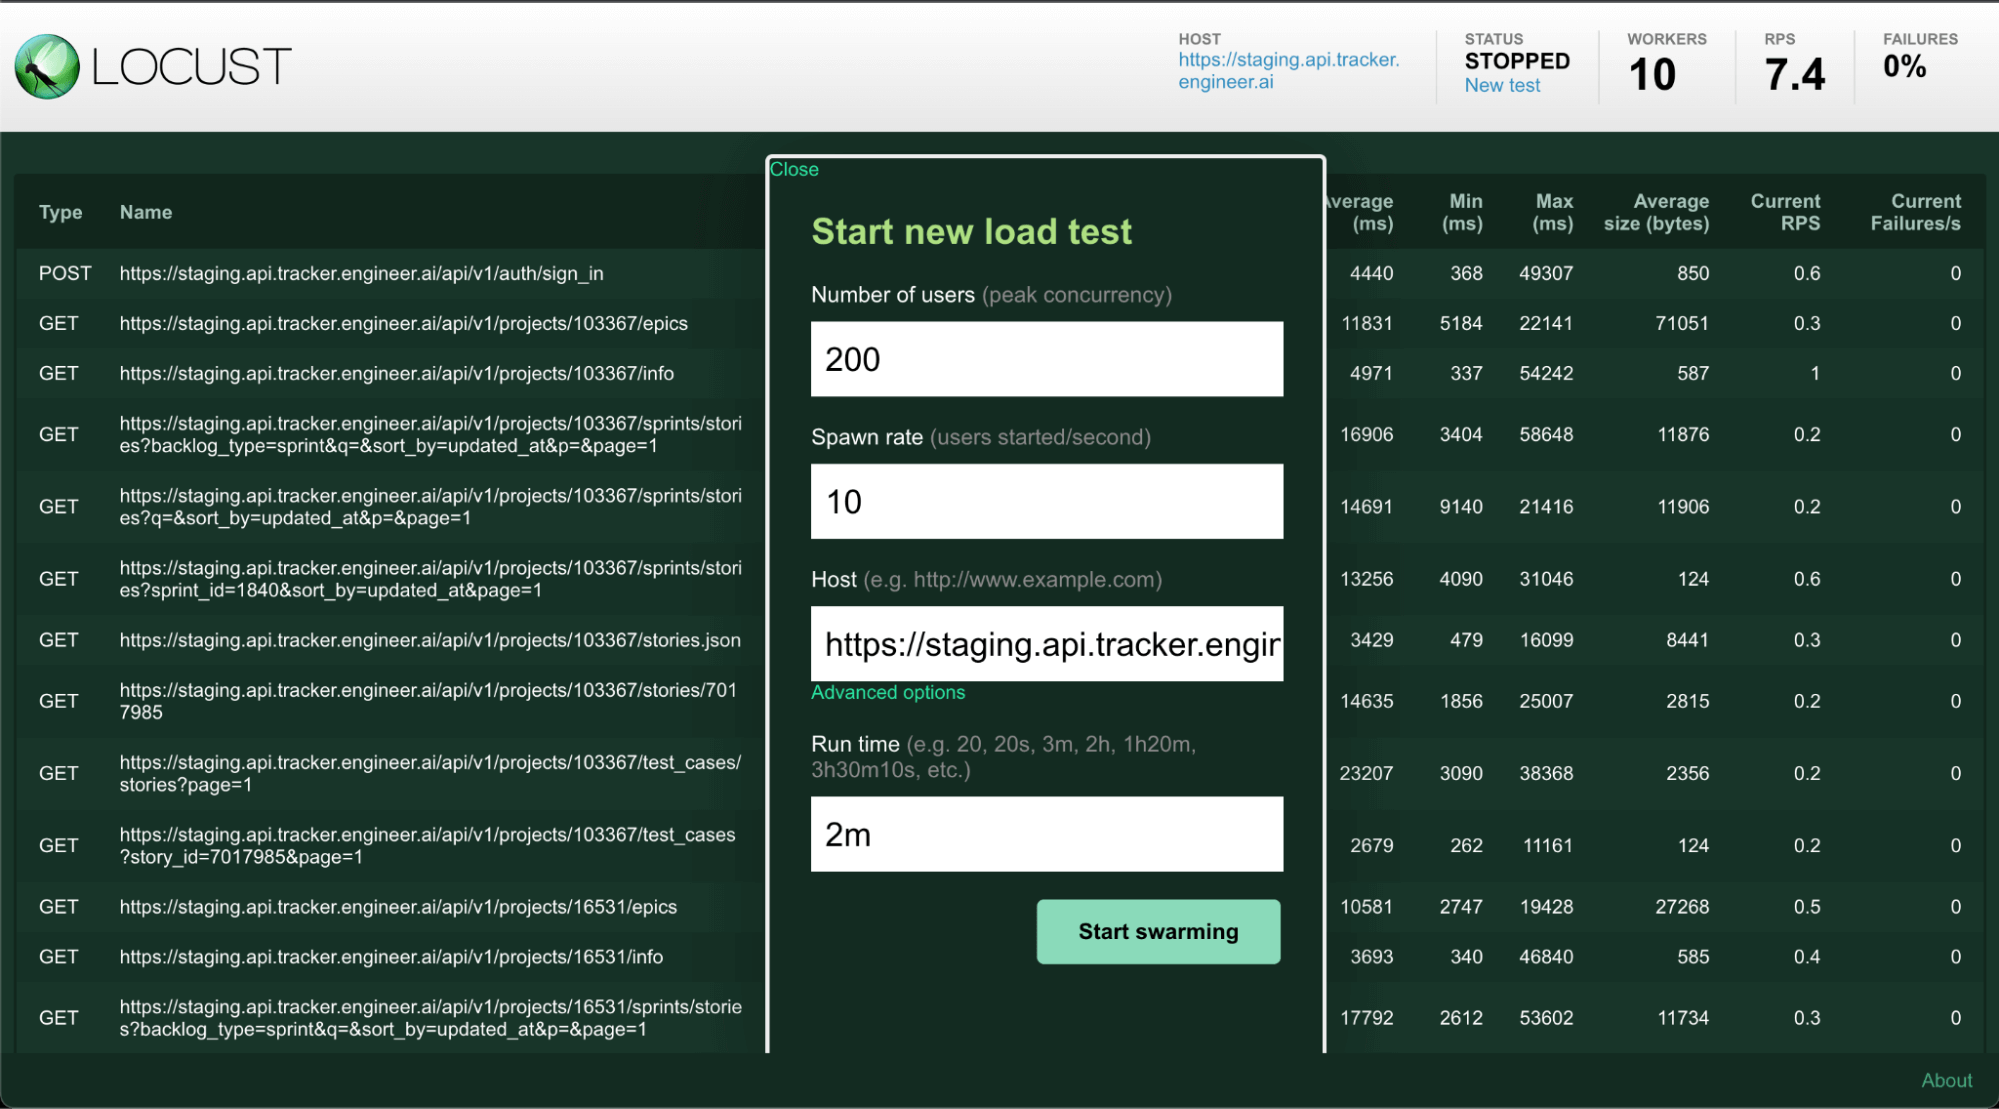
Task: Select the sprint_id=1840 stories row name
Action: tap(431, 579)
